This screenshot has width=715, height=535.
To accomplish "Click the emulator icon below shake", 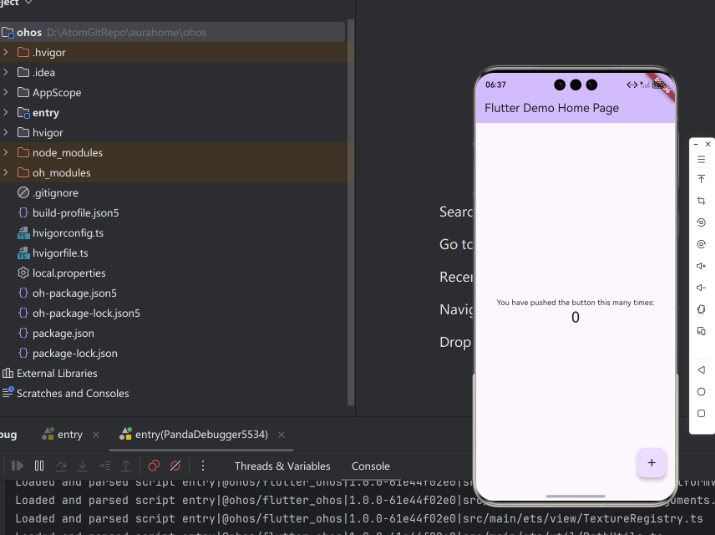I will pyautogui.click(x=701, y=331).
